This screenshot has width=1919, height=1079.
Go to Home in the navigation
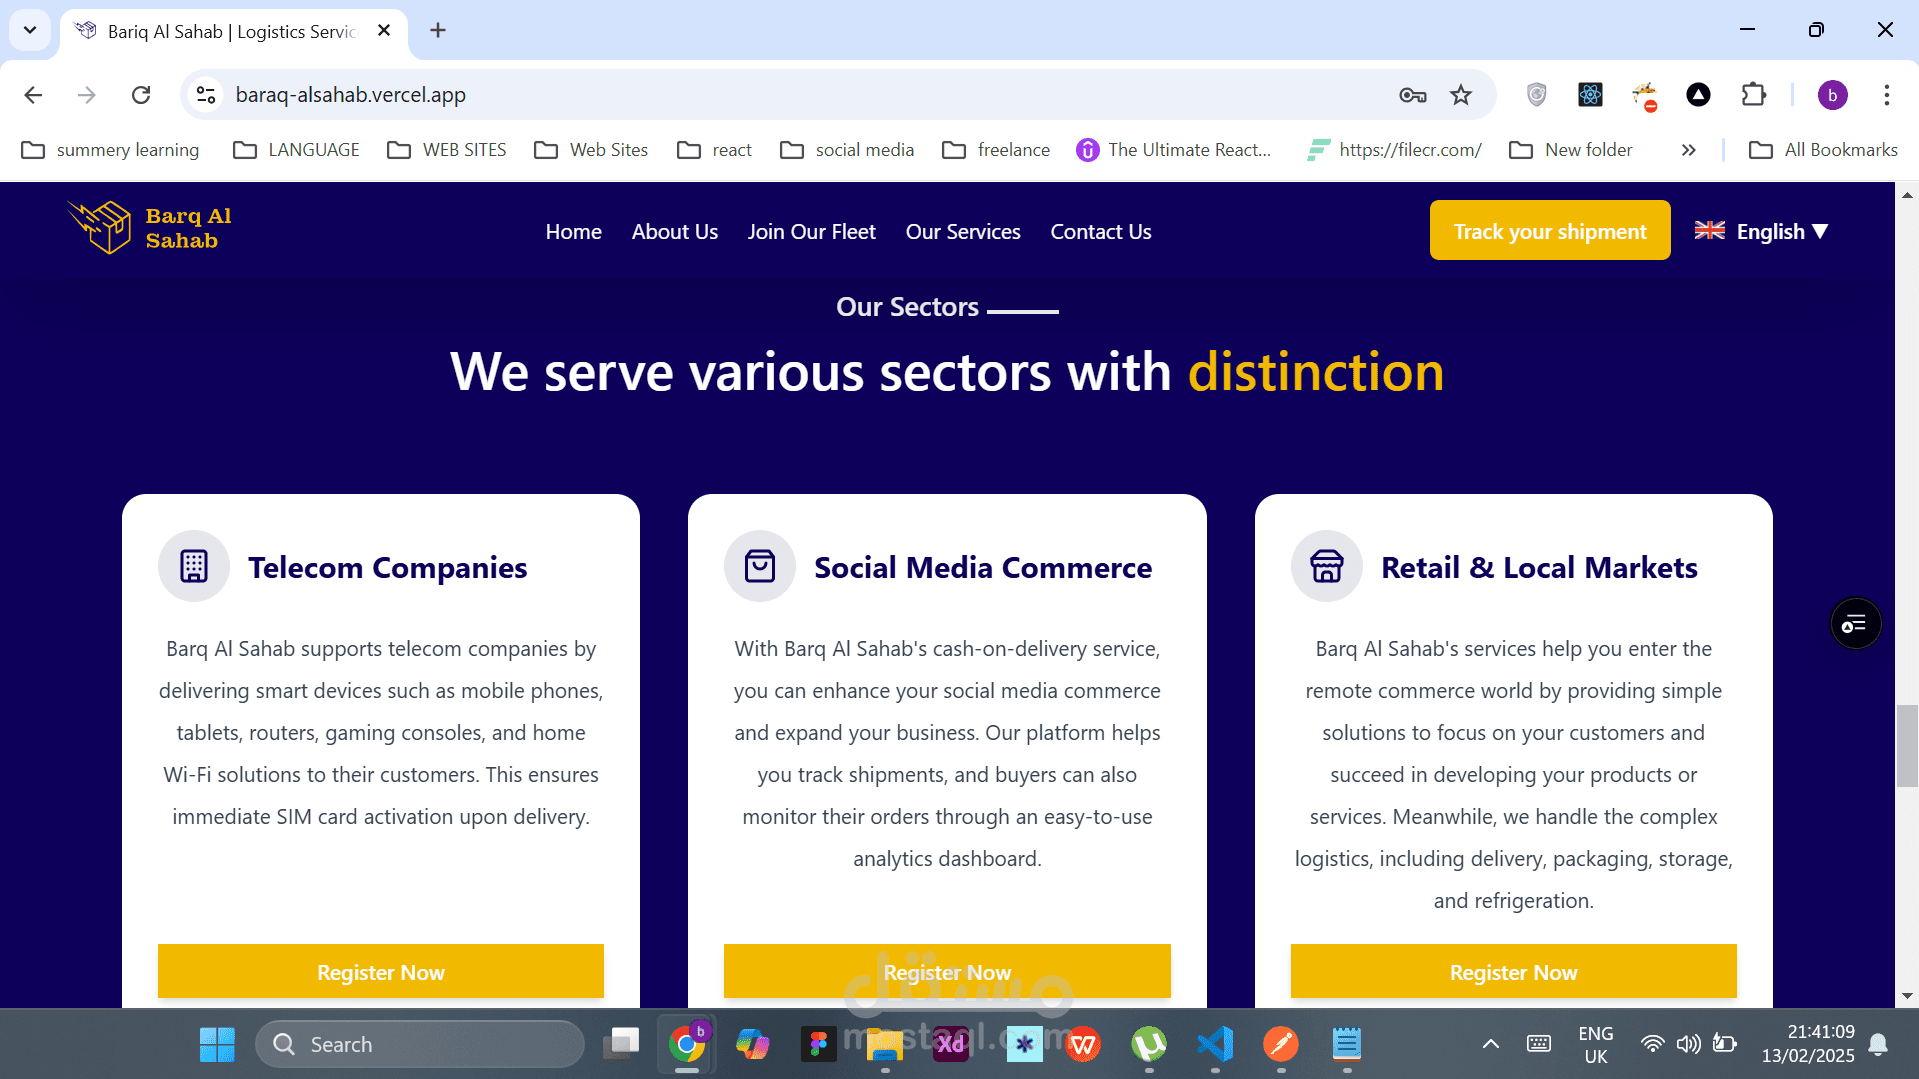point(573,232)
